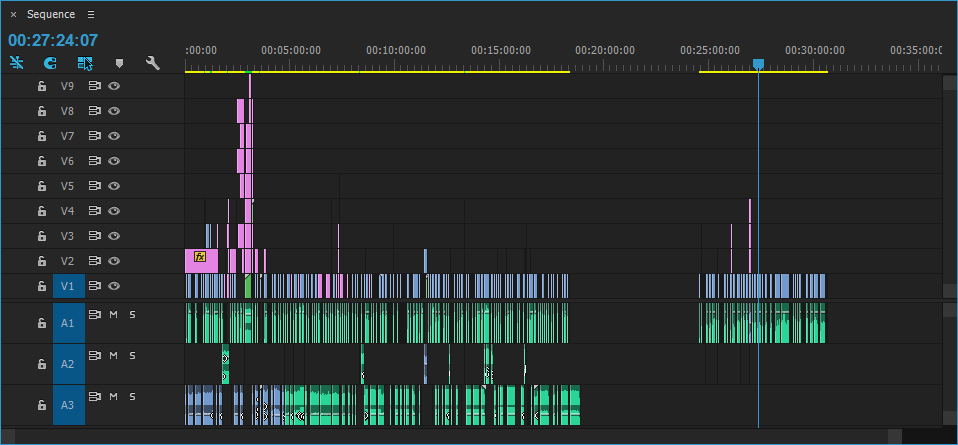Solo audio track A1
The image size is (958, 445).
click(x=132, y=315)
